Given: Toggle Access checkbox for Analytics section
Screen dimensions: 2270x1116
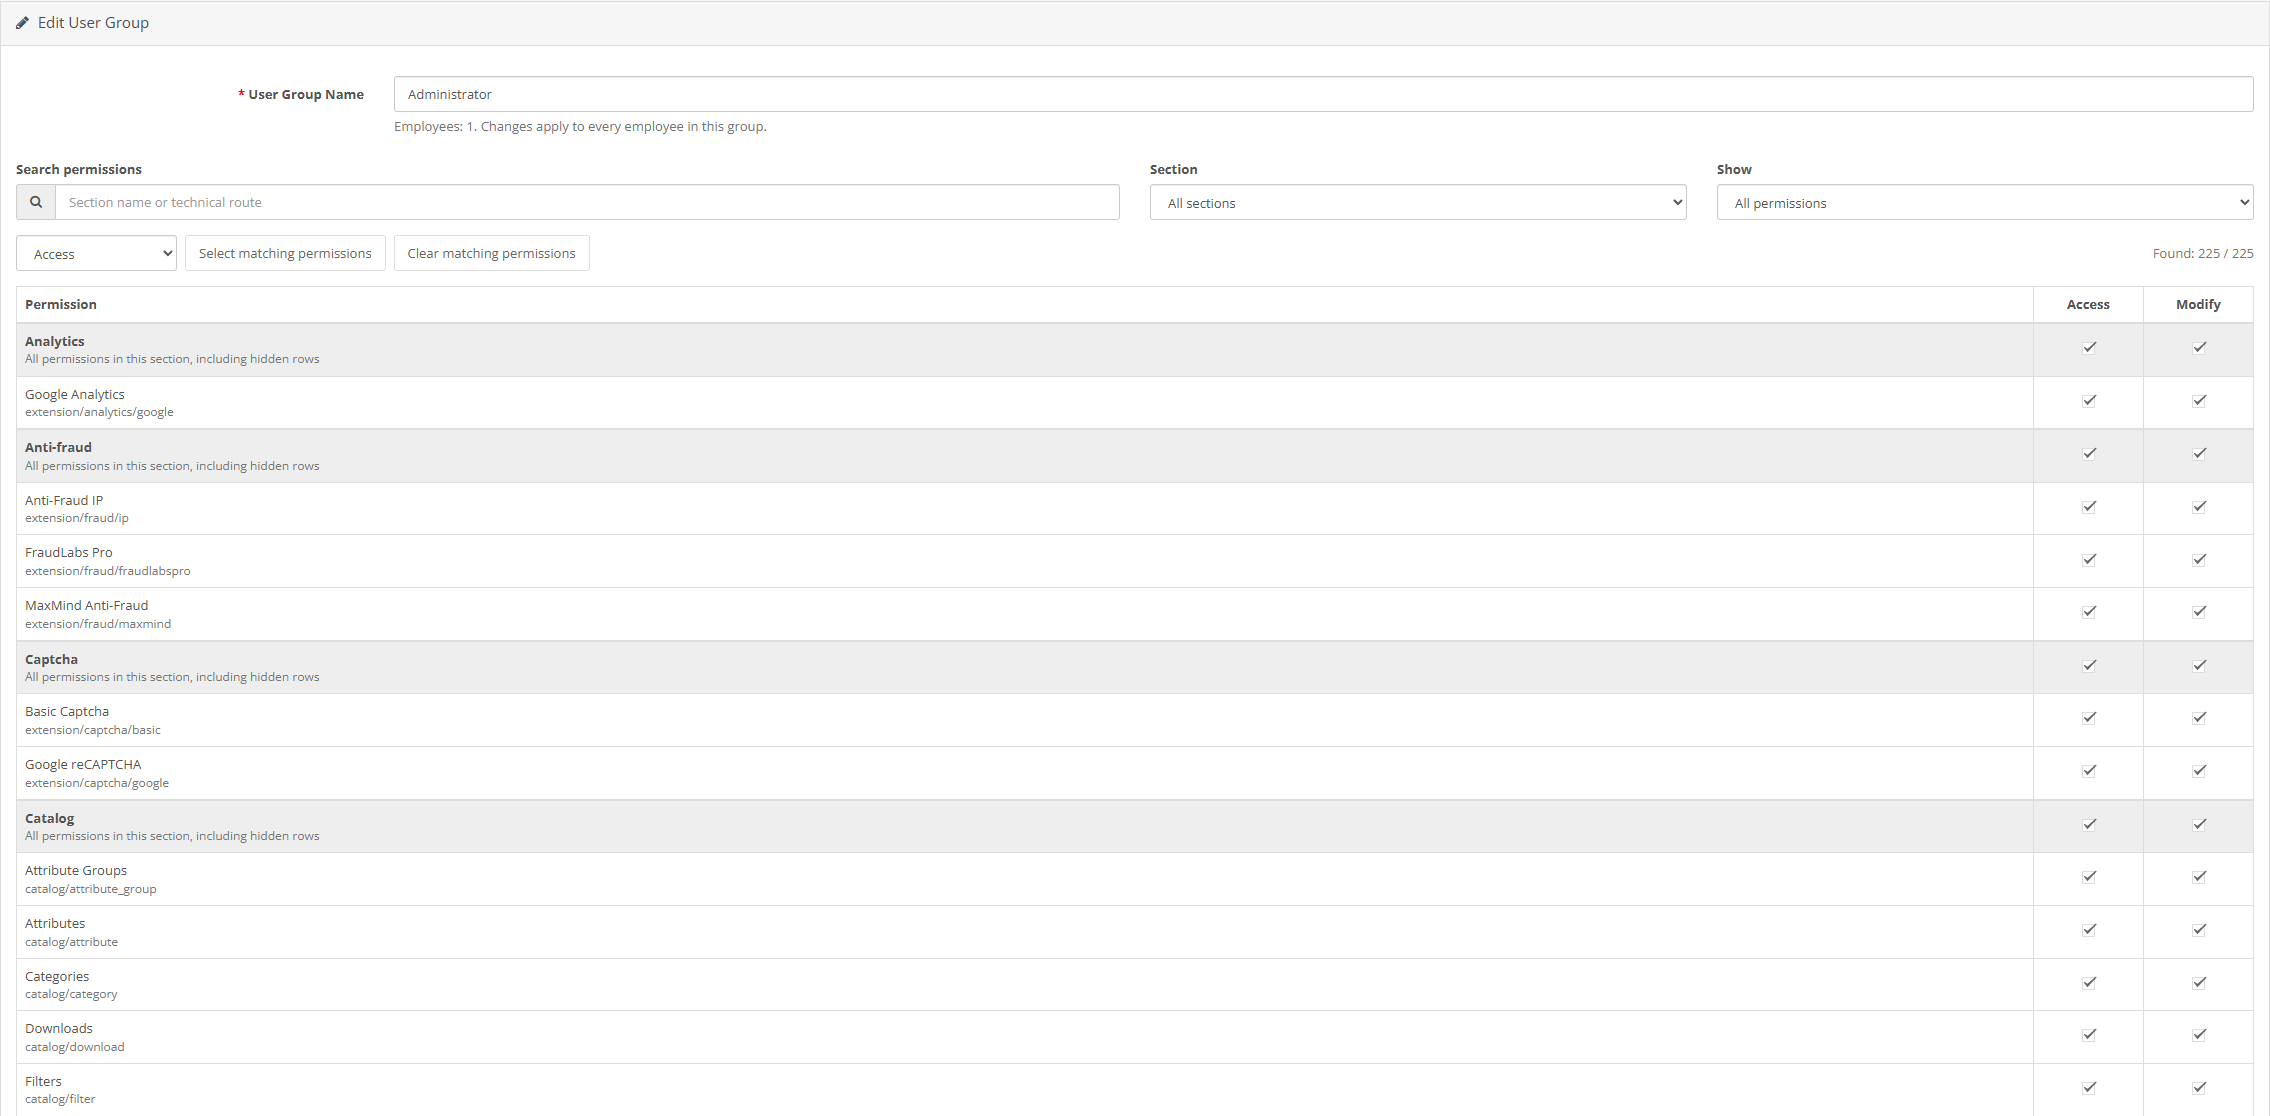Looking at the screenshot, I should pos(2089,348).
